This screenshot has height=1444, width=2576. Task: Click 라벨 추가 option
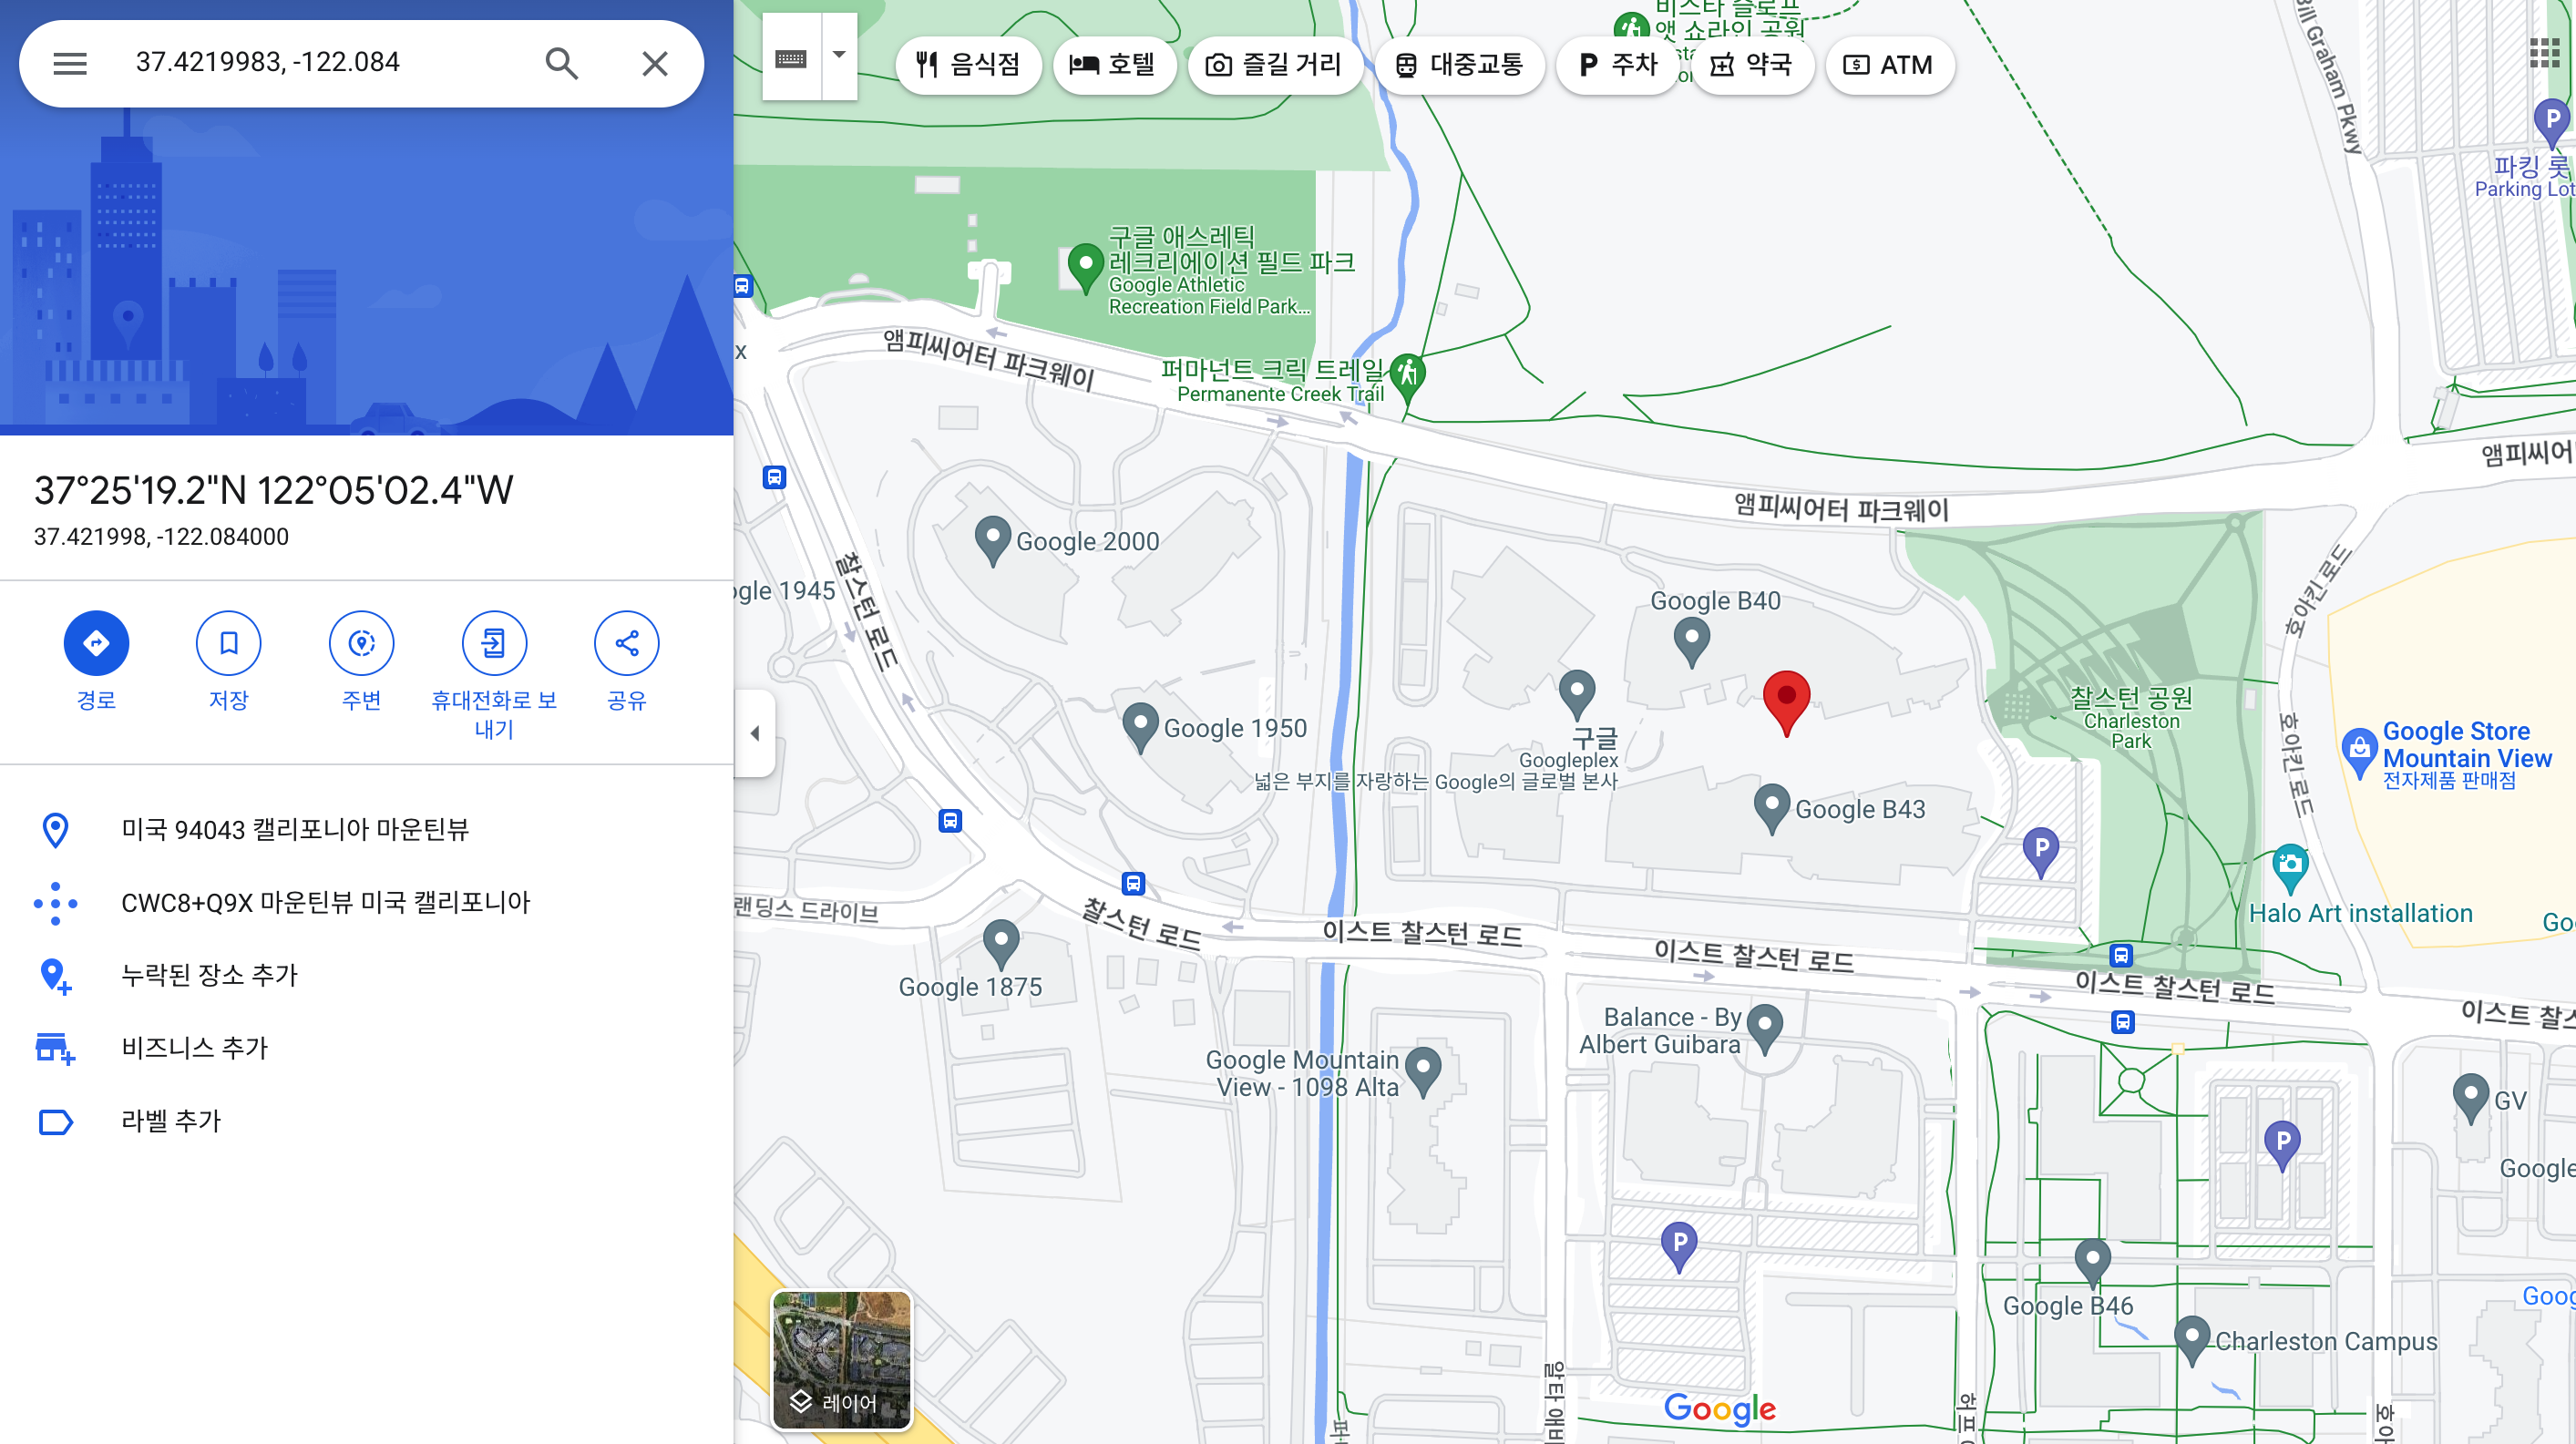(x=170, y=1120)
